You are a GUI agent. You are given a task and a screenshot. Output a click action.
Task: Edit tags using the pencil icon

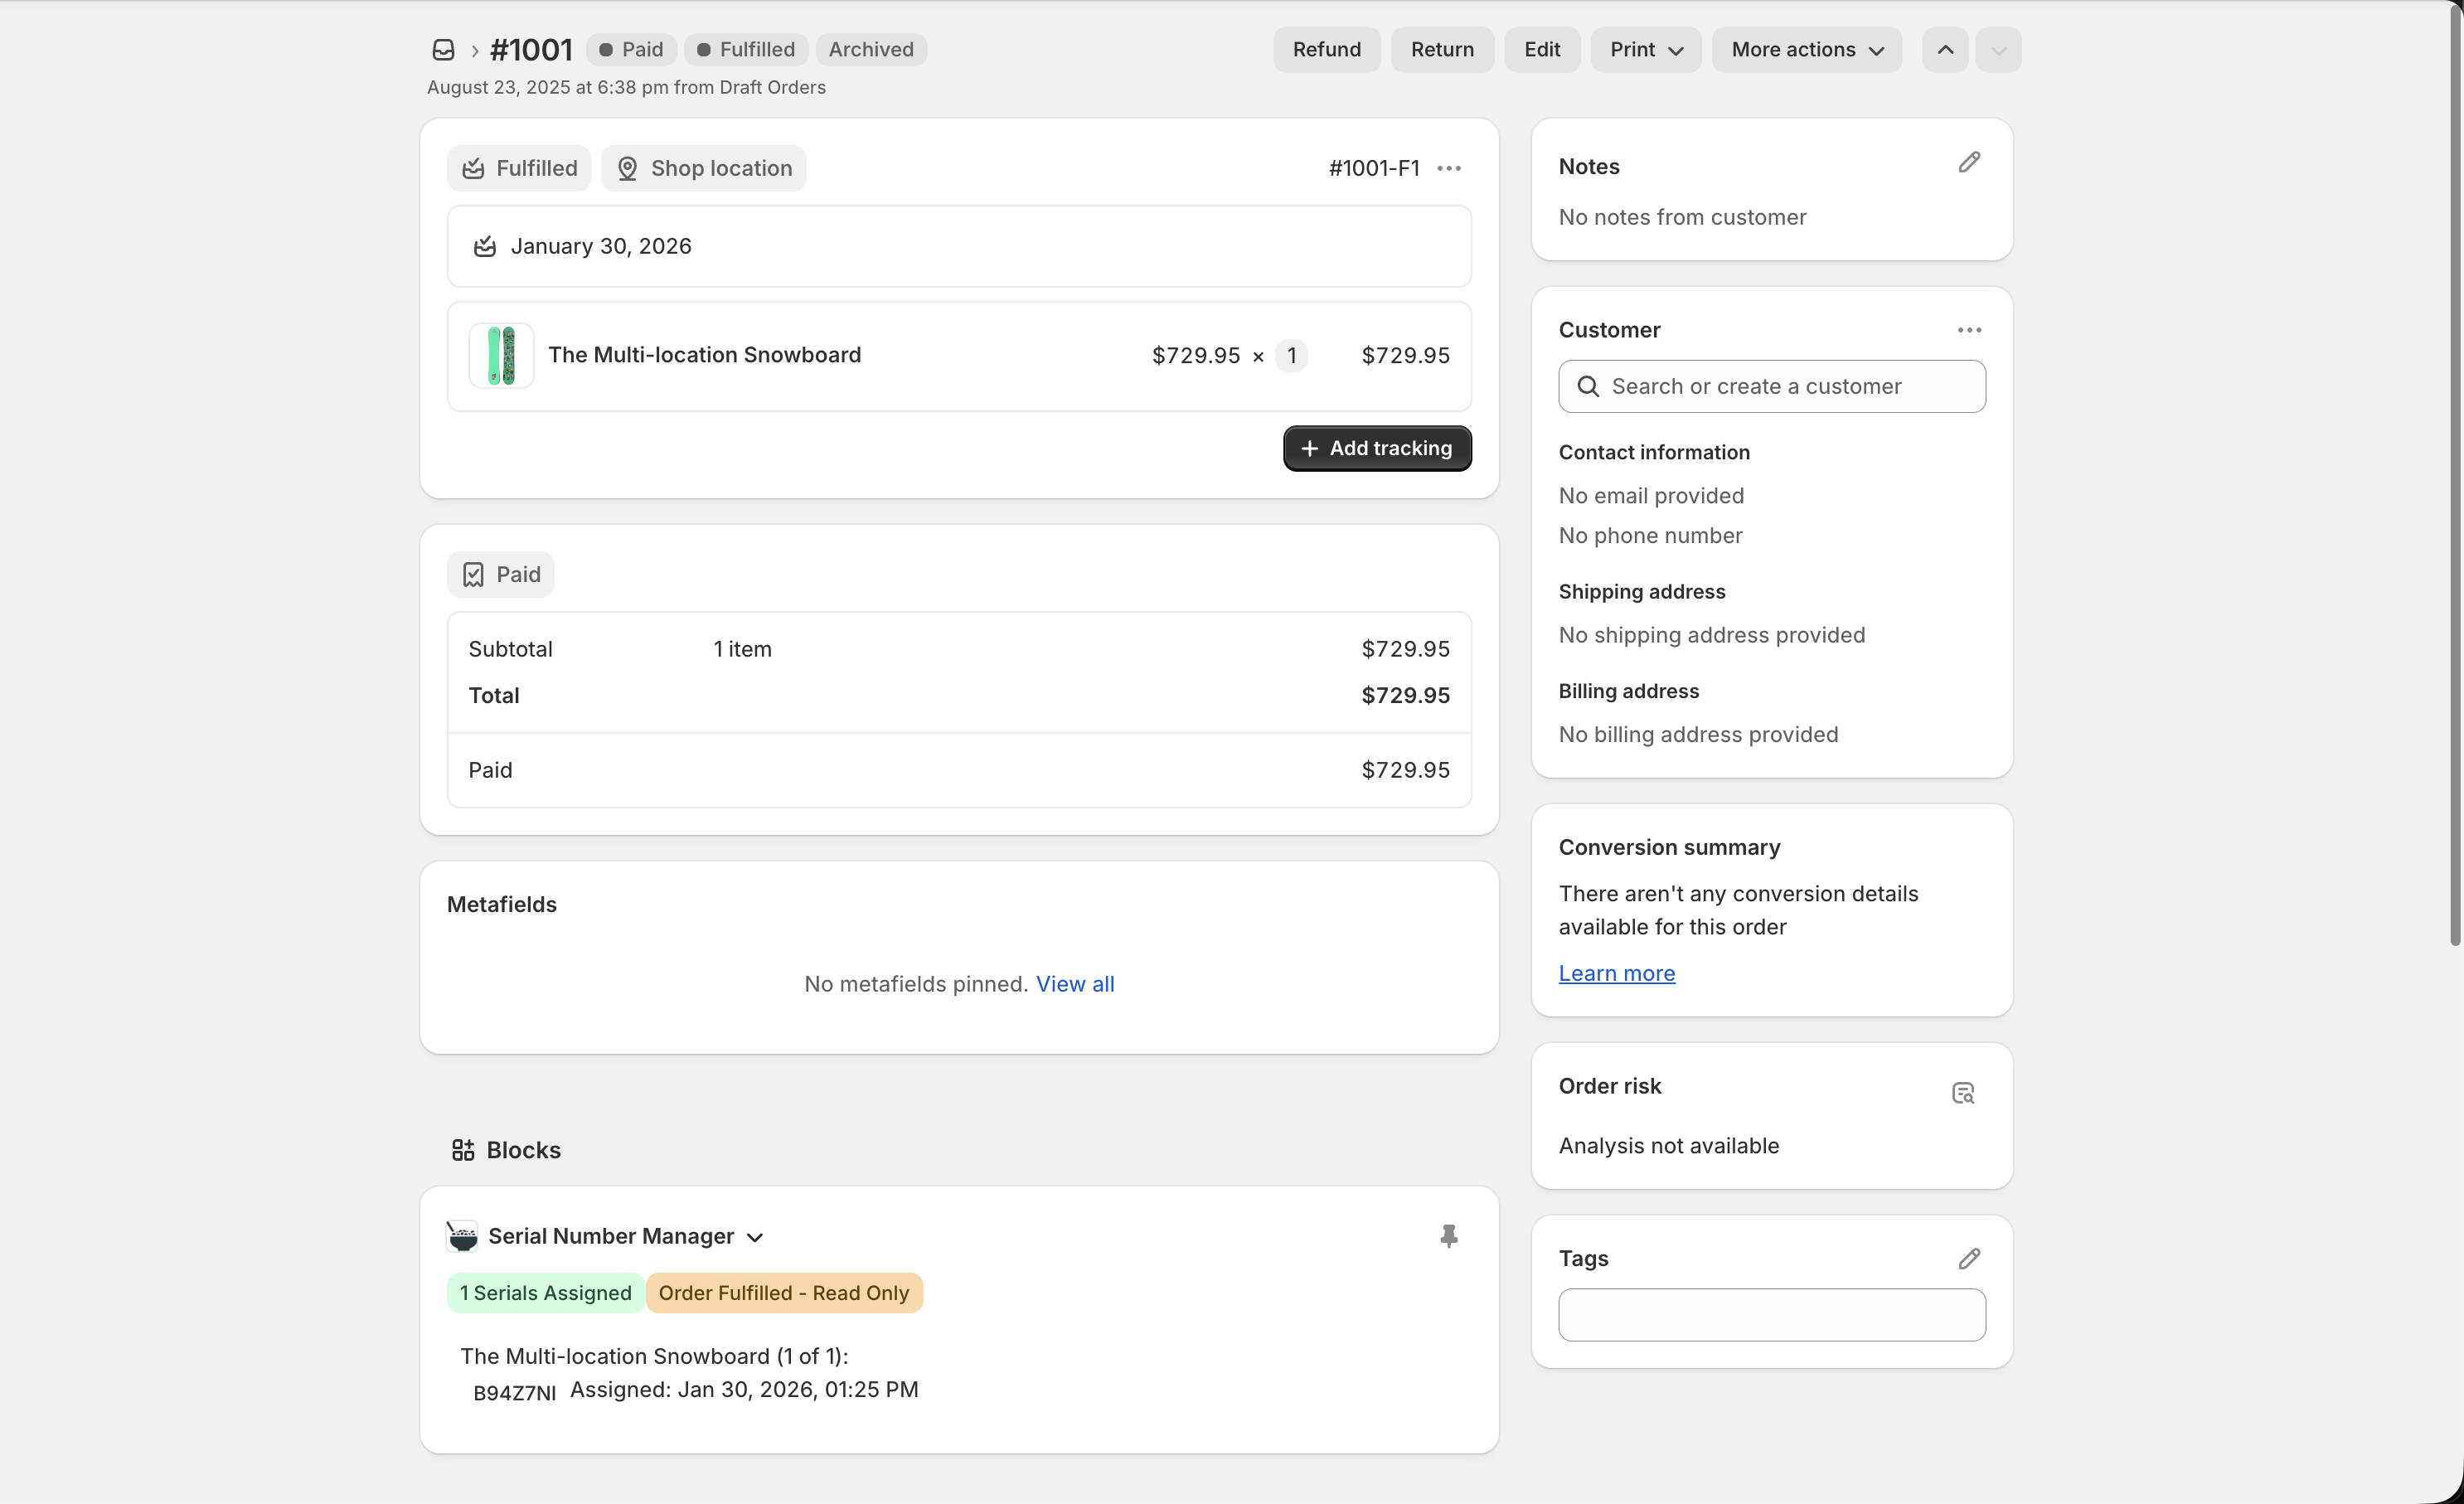pos(1968,1258)
